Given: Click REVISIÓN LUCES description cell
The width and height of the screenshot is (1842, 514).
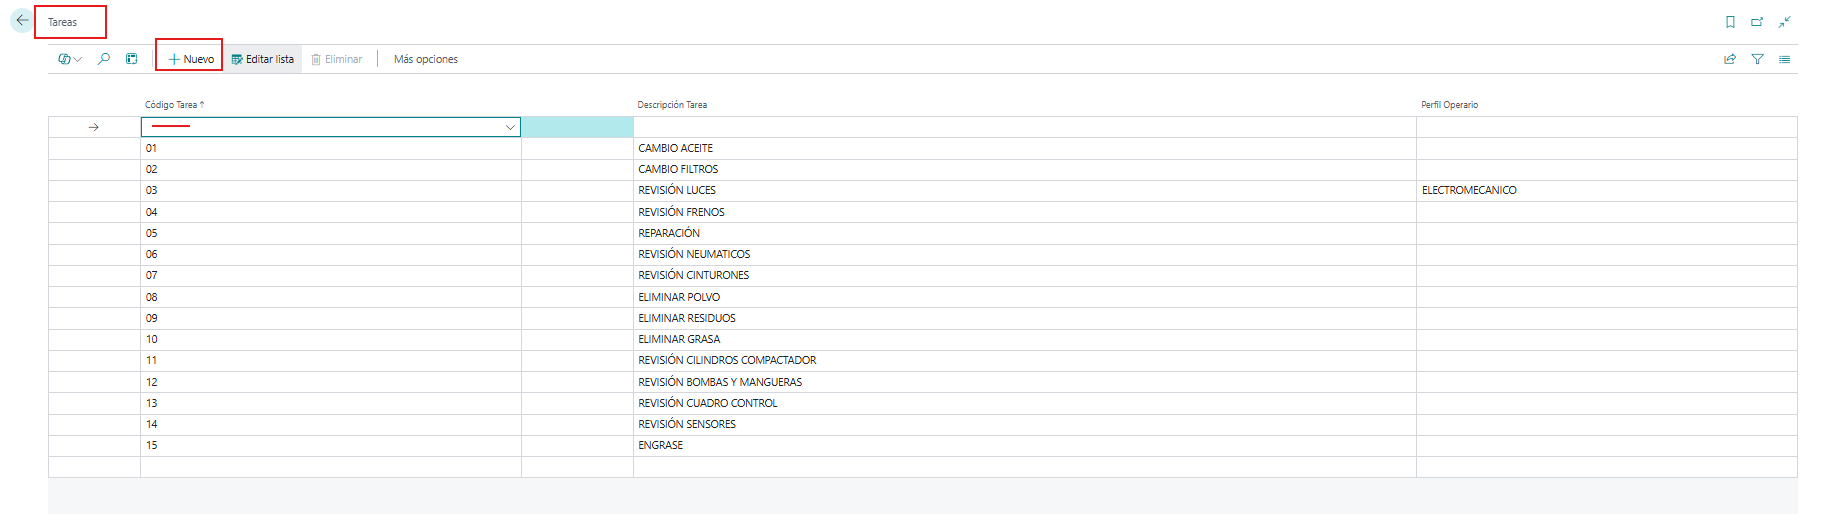Looking at the screenshot, I should [1025, 190].
